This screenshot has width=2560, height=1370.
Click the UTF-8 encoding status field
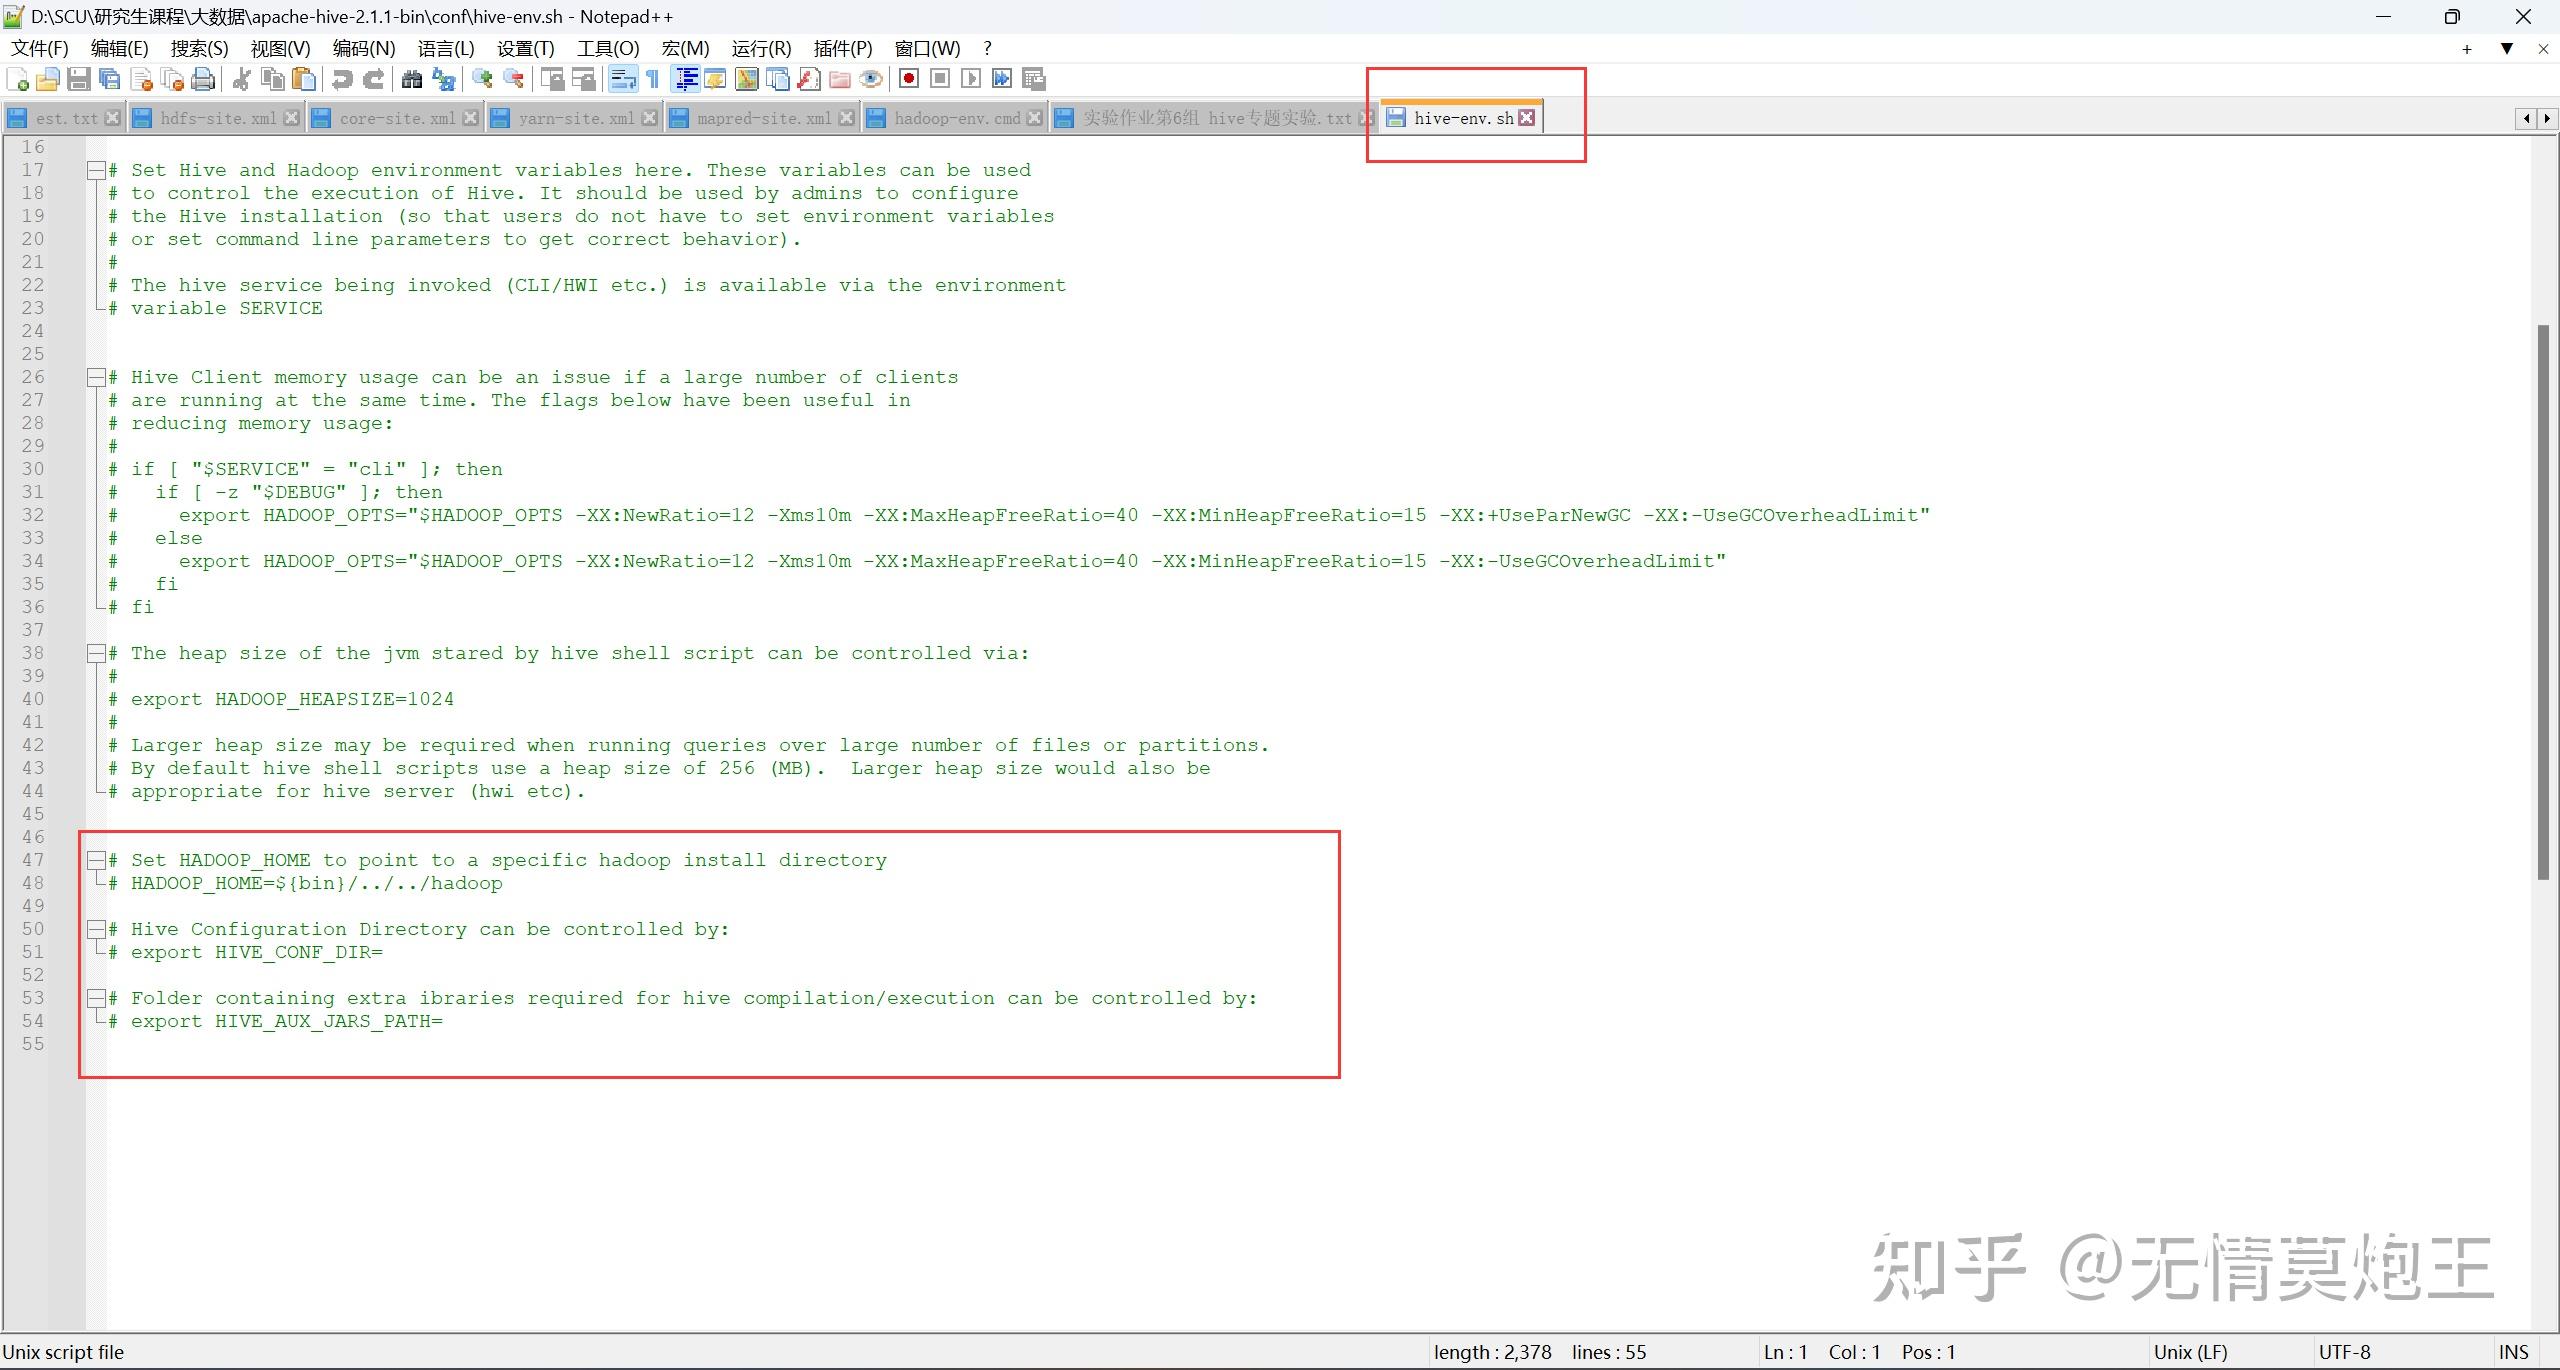click(x=2344, y=1352)
